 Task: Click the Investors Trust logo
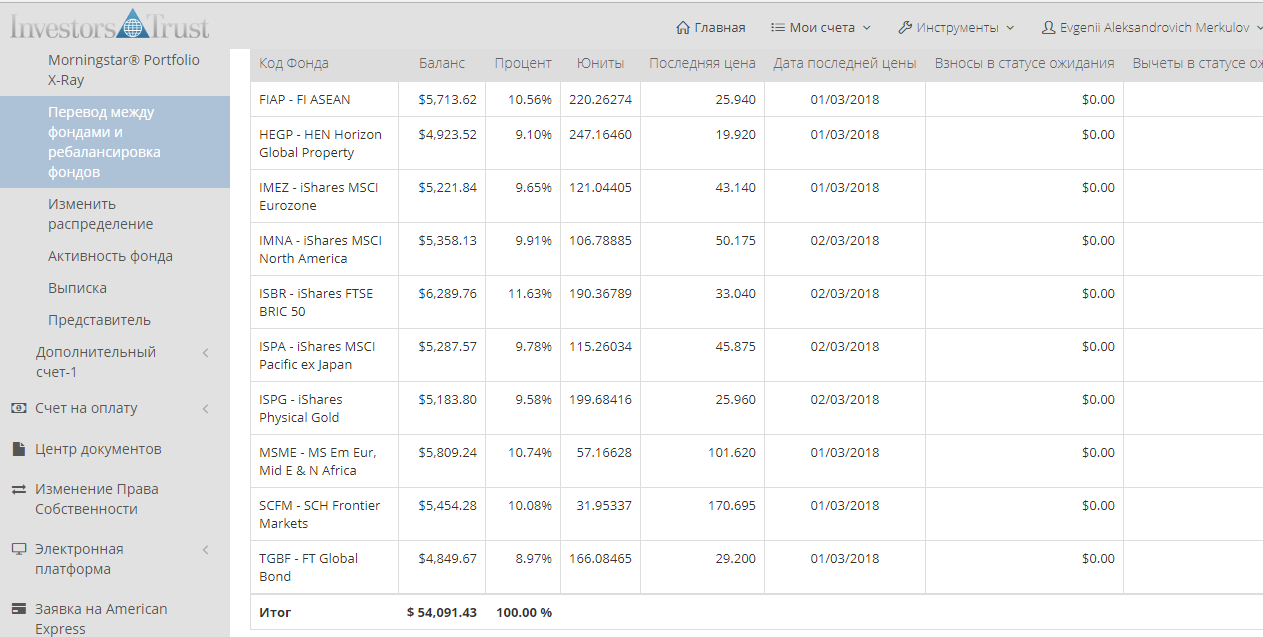[110, 23]
